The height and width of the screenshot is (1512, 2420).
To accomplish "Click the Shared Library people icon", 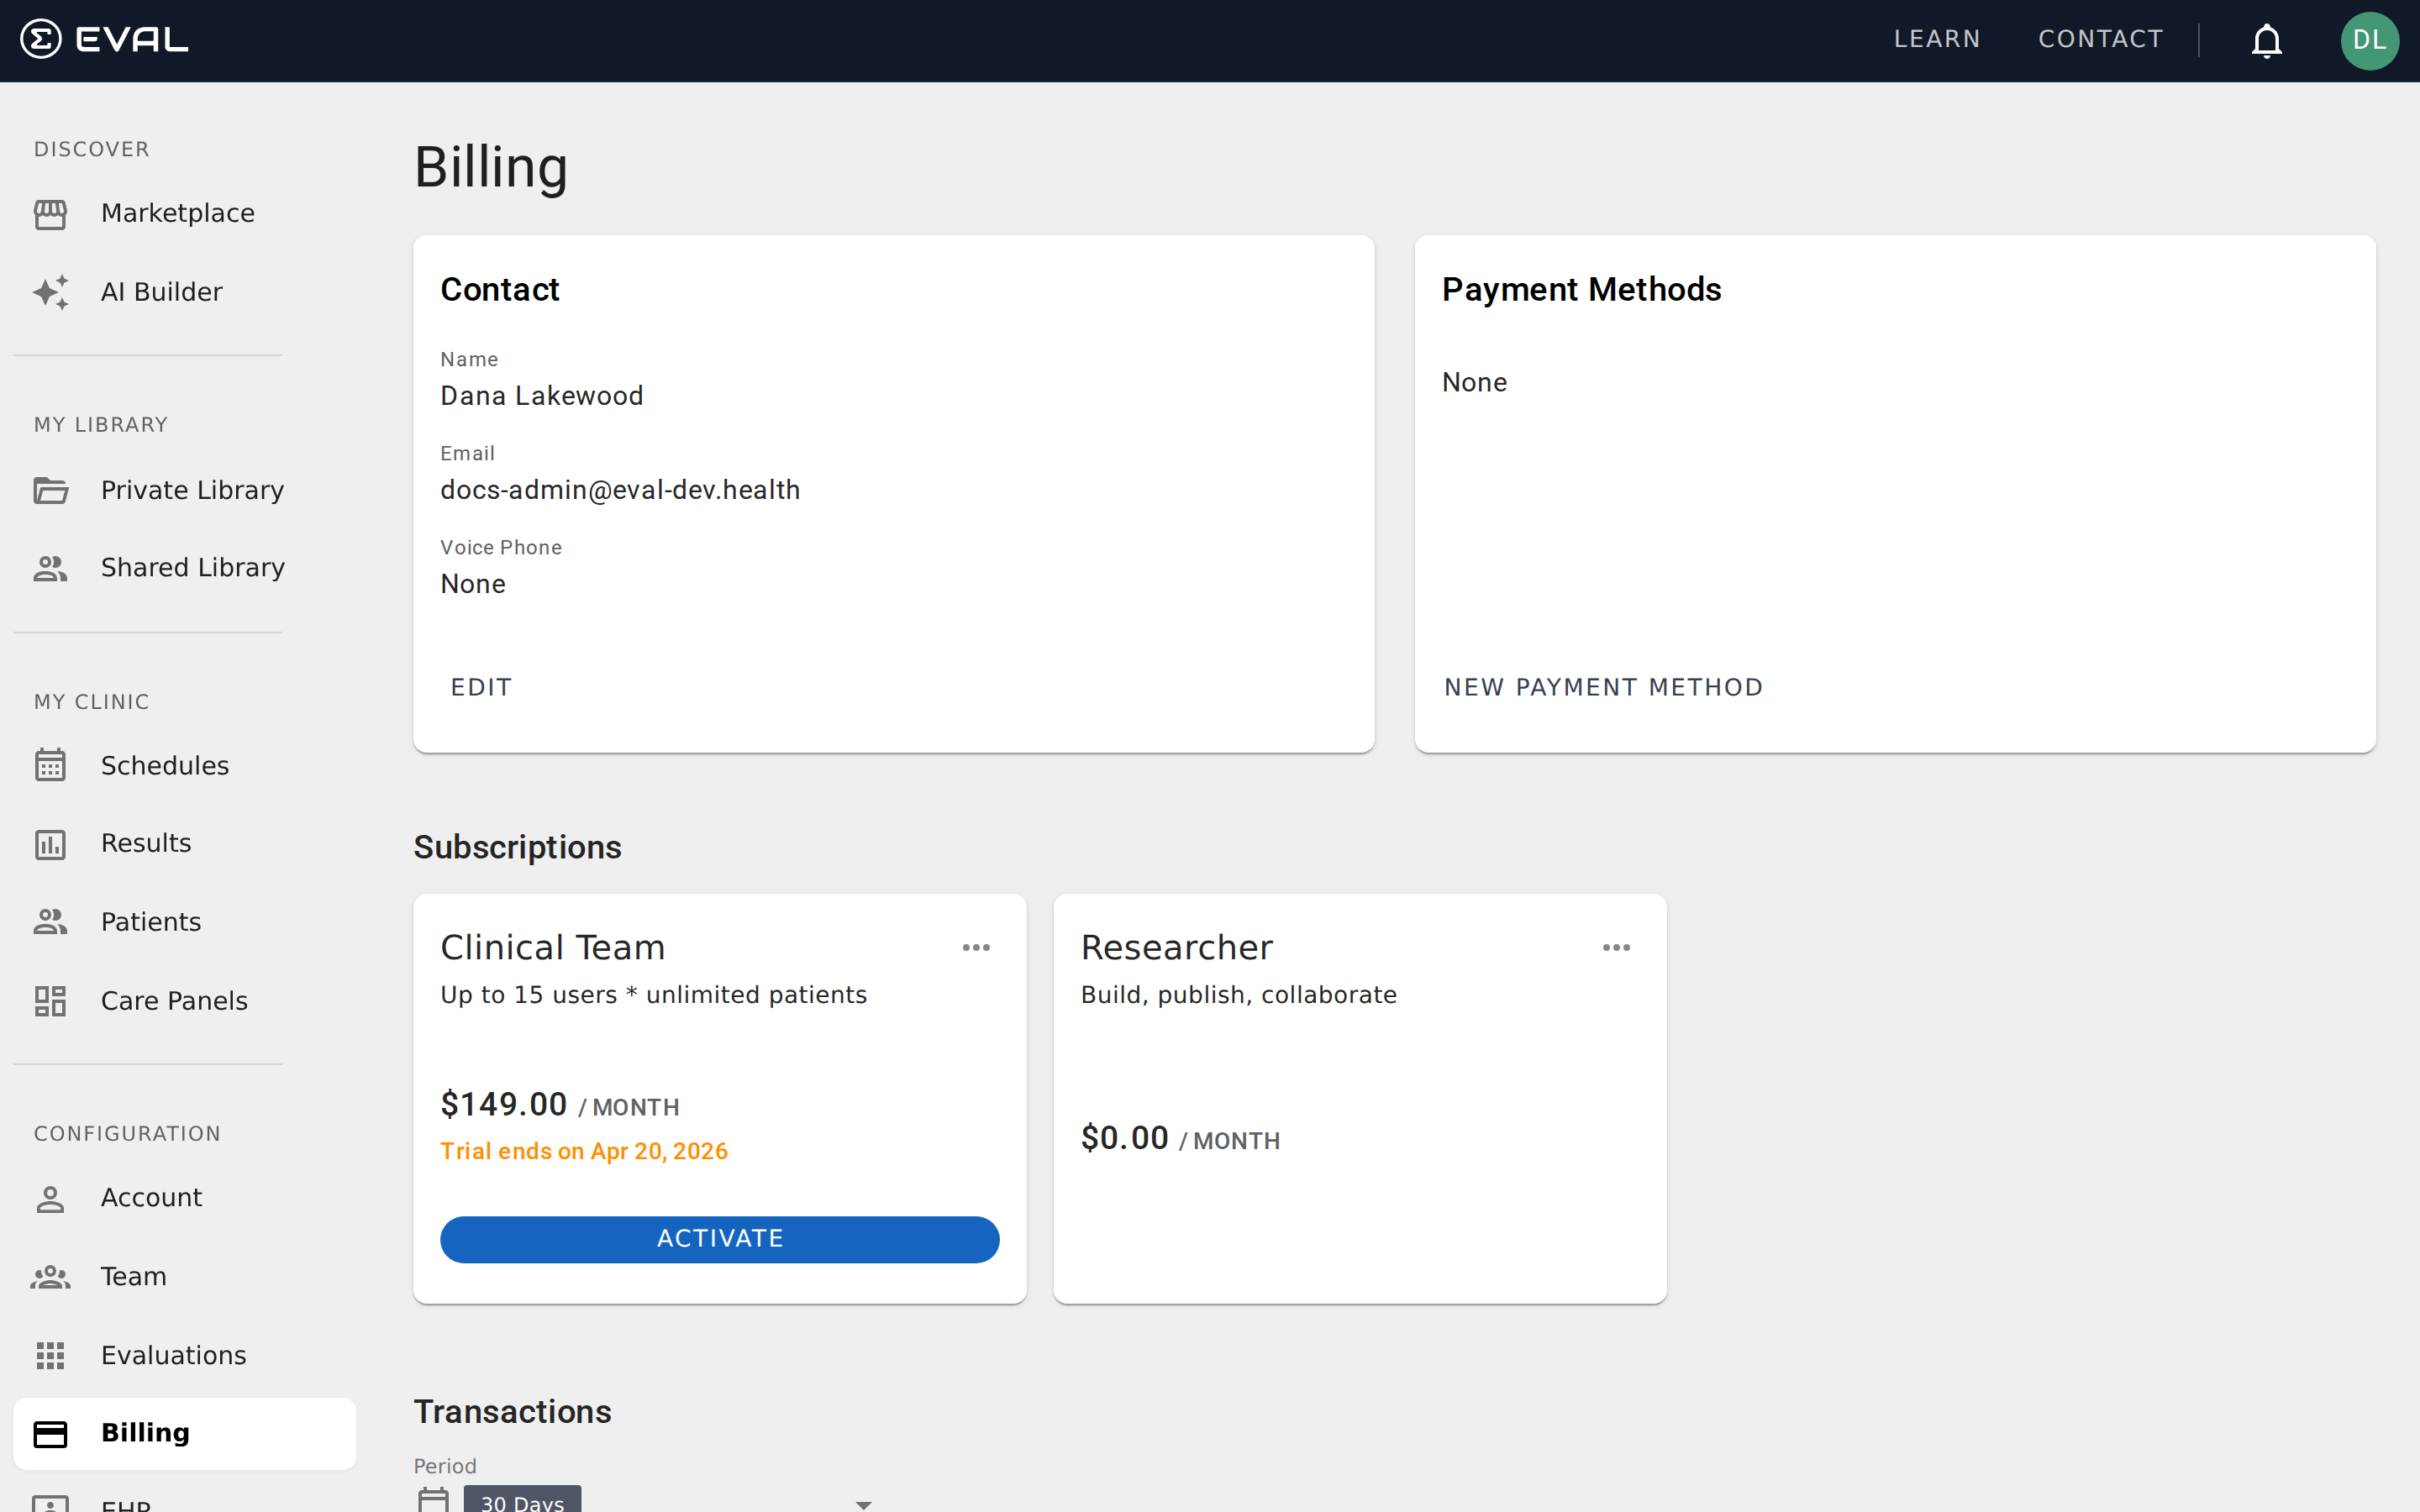I will coord(51,567).
